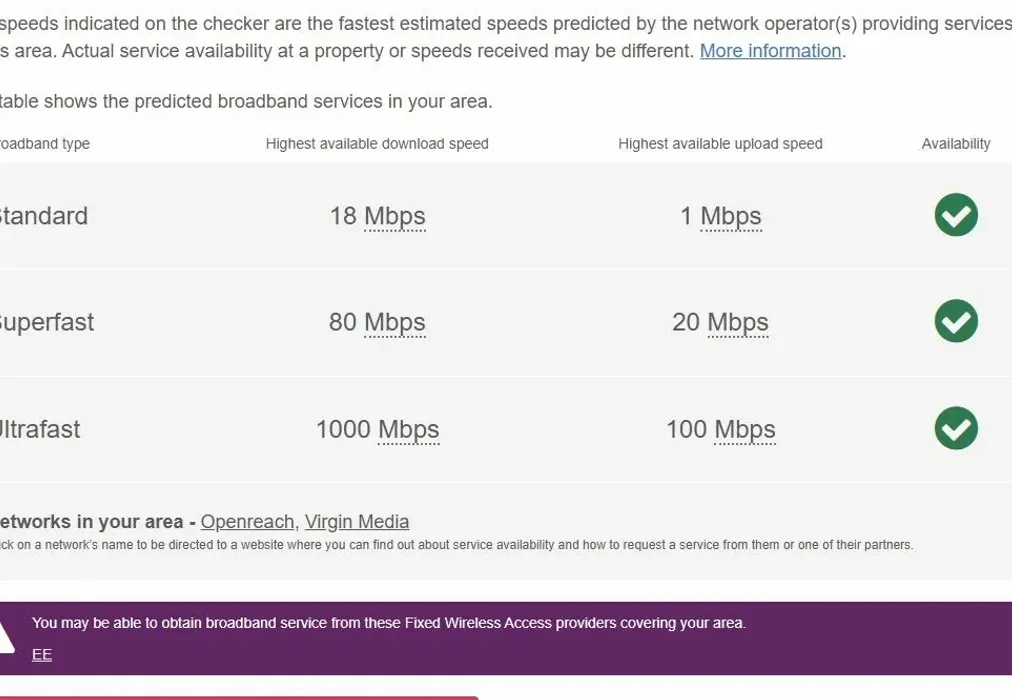Click the Availability column header
This screenshot has height=700, width=1012.
pyautogui.click(x=956, y=144)
